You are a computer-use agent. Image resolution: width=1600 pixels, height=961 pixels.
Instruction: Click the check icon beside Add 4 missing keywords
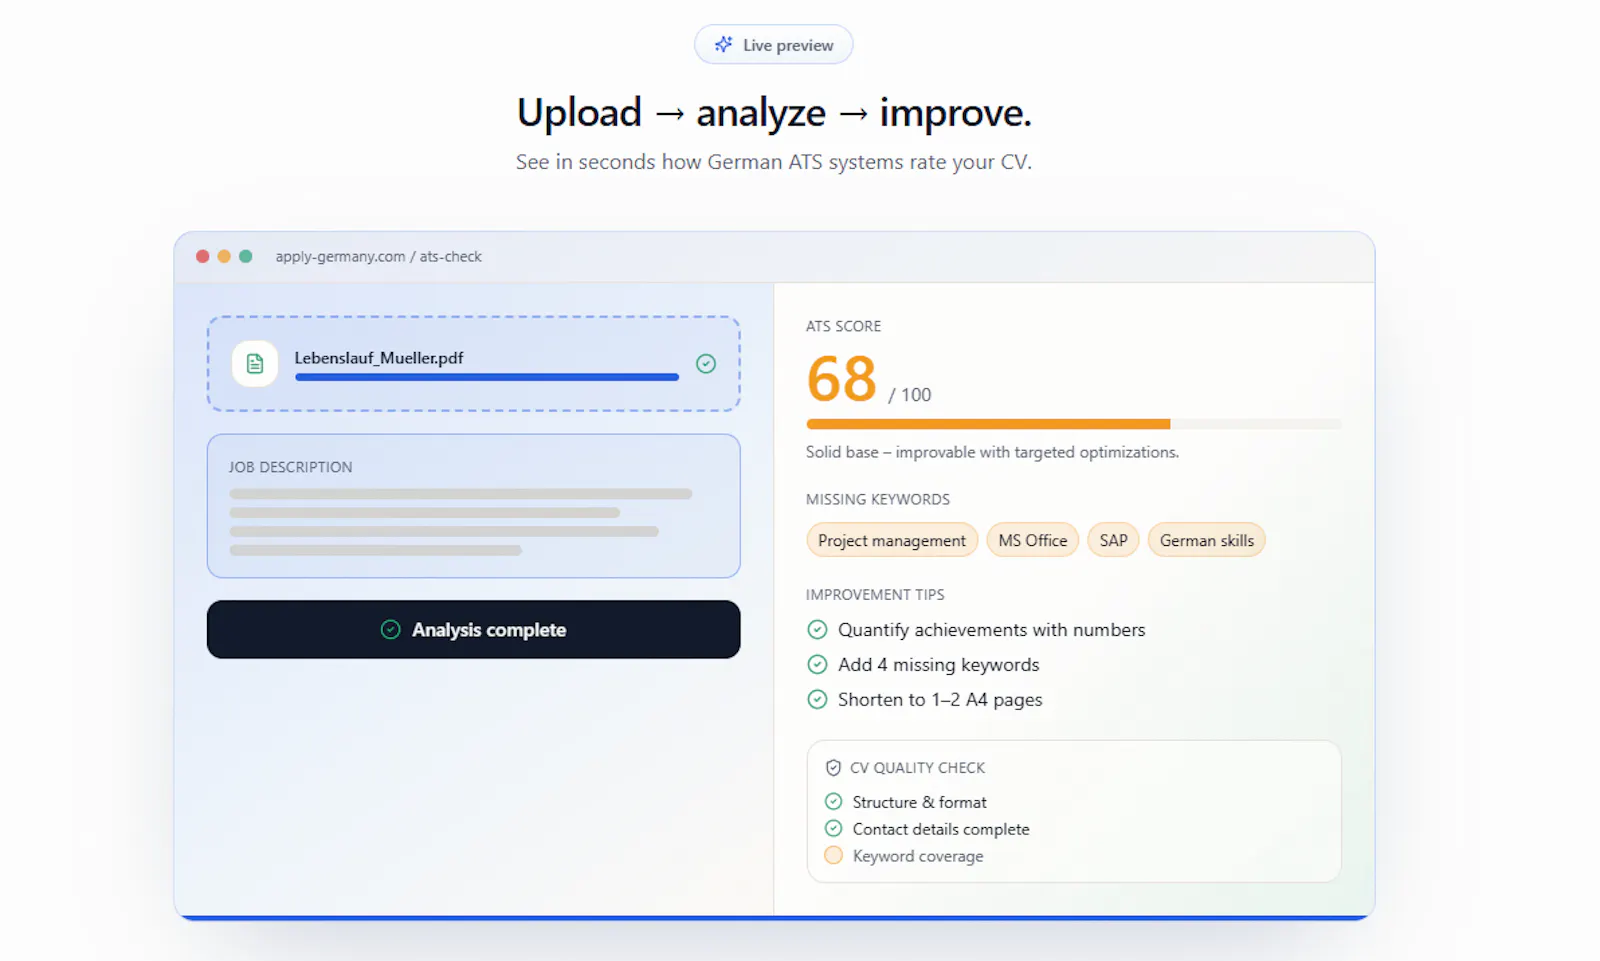click(x=817, y=664)
